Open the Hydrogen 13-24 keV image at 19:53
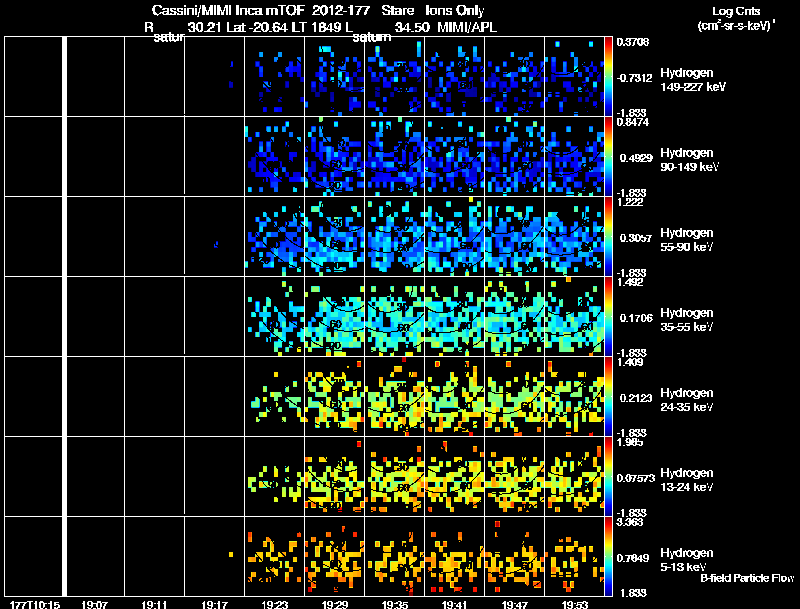The height and width of the screenshot is (609, 800). (x=574, y=476)
